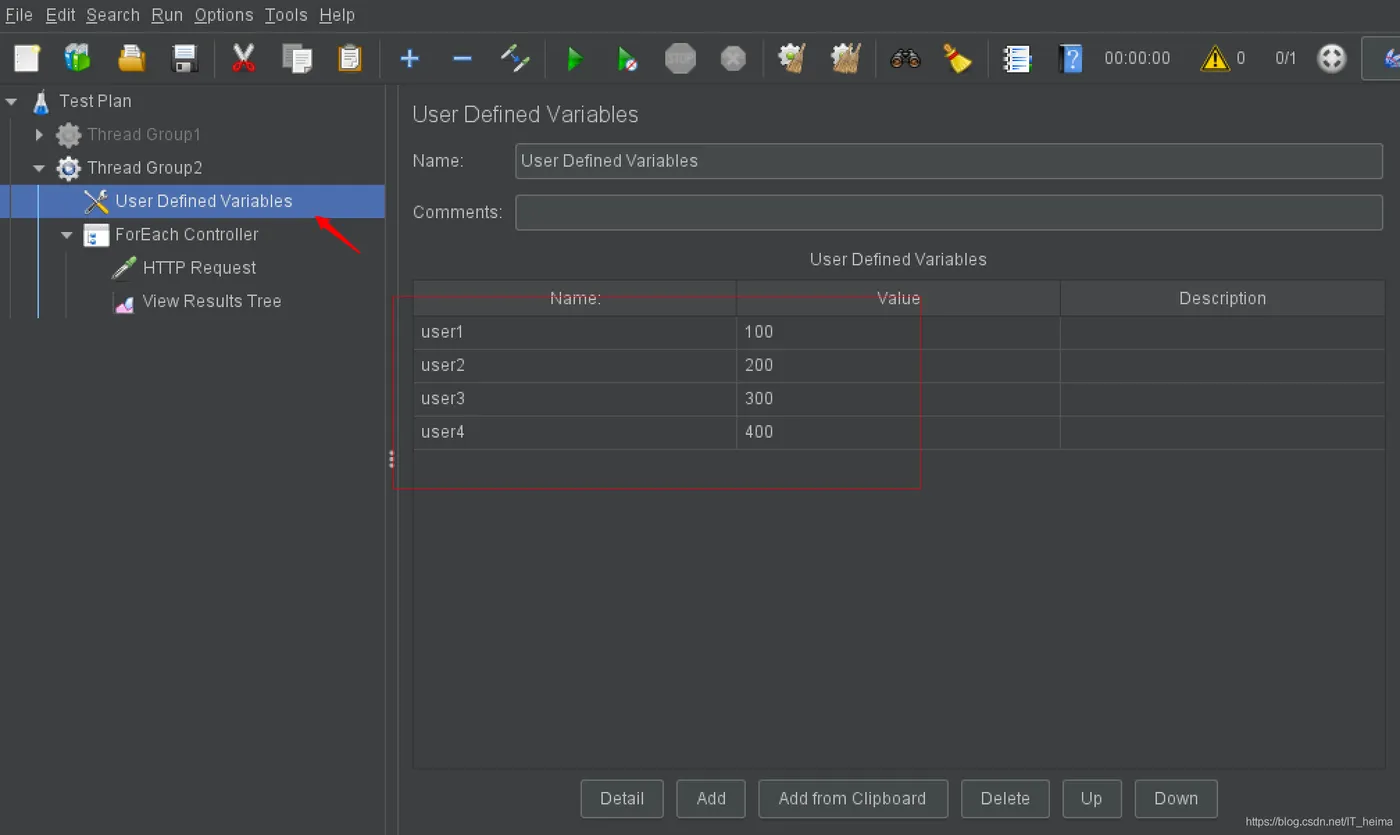Viewport: 1400px width, 835px height.
Task: Open Search with the binoculars icon
Action: click(905, 59)
